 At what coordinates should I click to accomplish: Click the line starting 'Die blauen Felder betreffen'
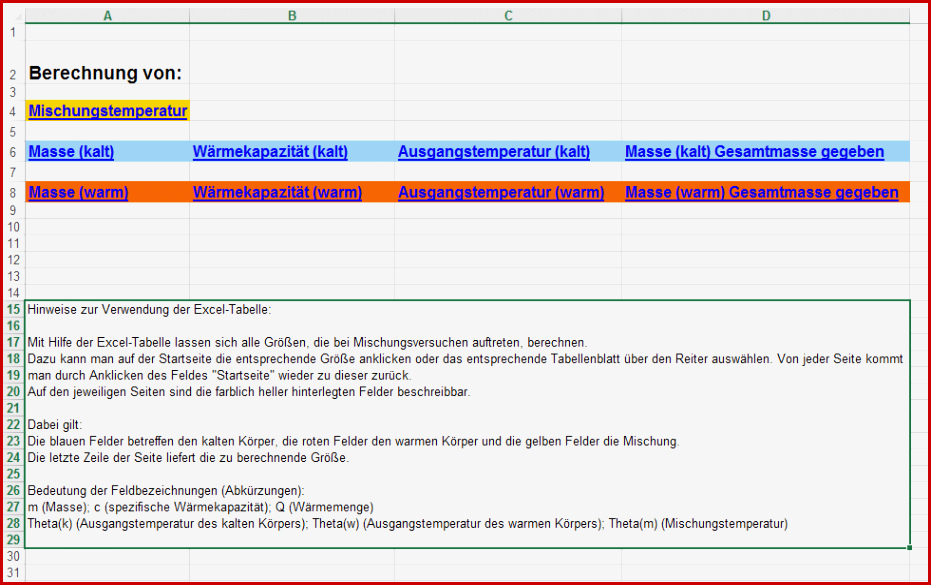click(x=353, y=441)
